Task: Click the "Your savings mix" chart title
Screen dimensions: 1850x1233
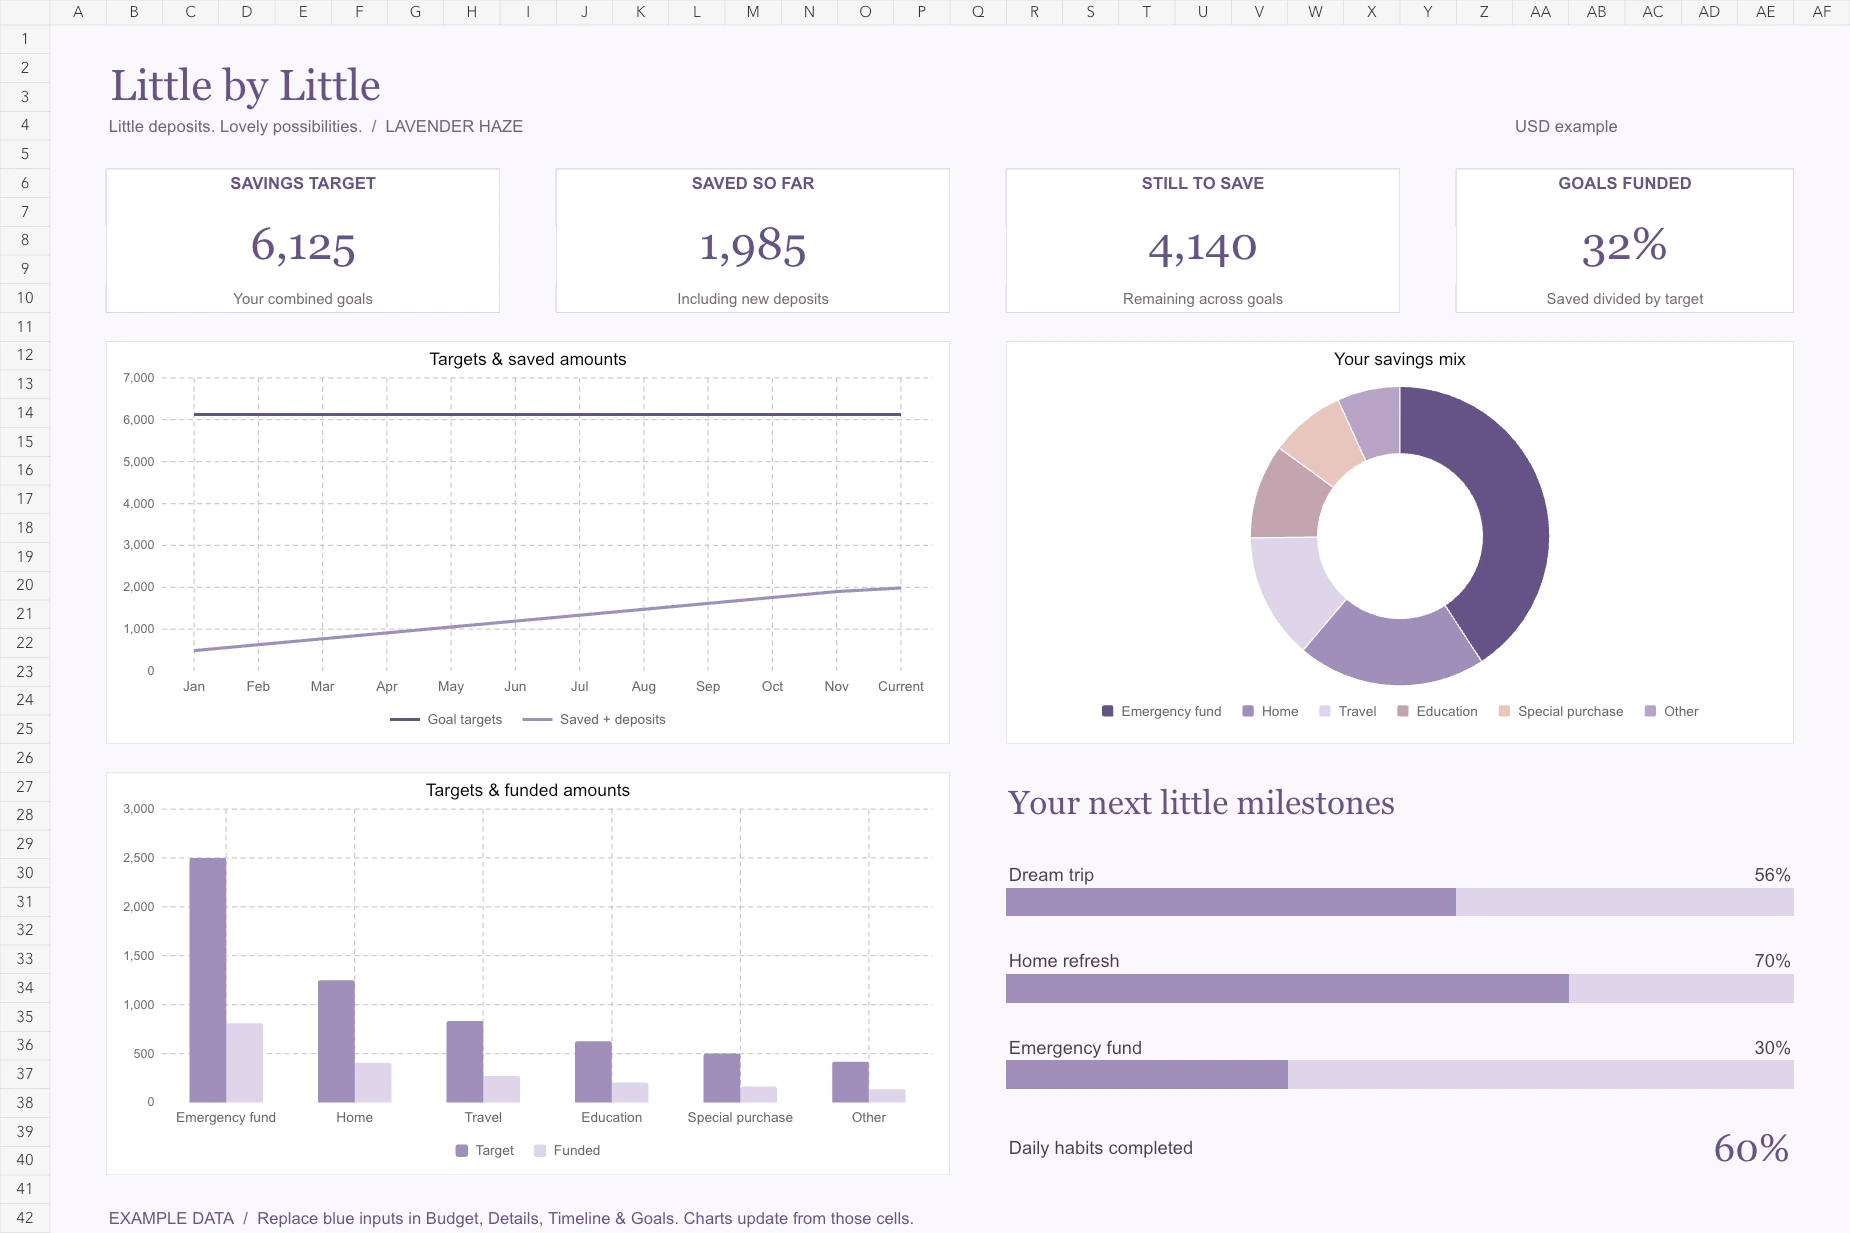Action: 1400,359
